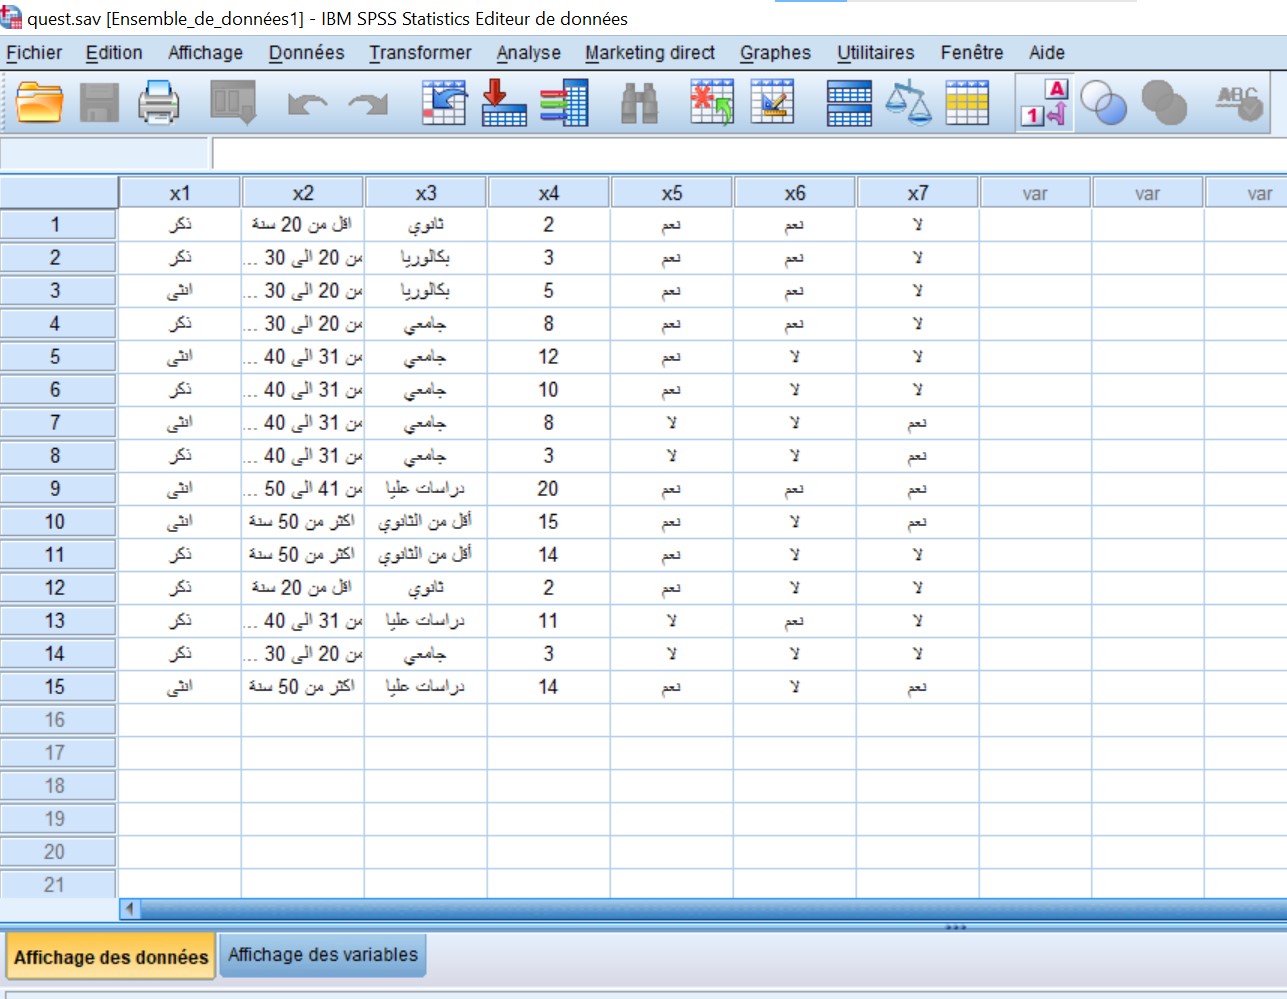This screenshot has height=999, width=1287.
Task: Click the empty row header 16
Action: click(58, 720)
